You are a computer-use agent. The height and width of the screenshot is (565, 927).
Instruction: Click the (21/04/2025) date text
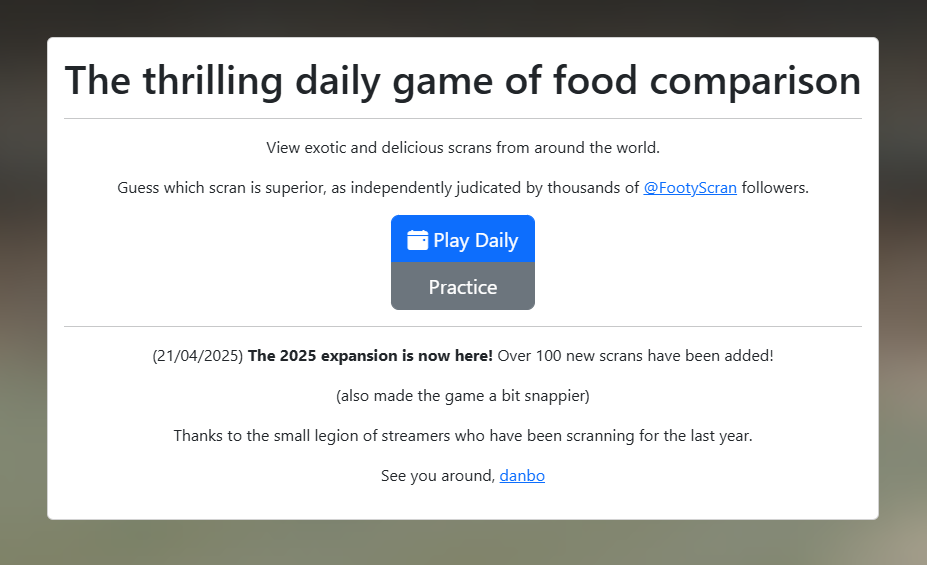pos(198,355)
